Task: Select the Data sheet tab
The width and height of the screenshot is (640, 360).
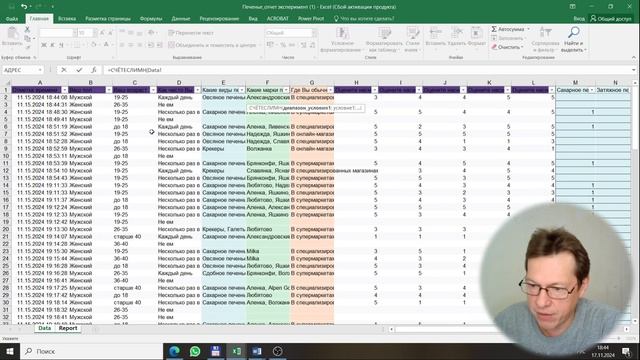Action: pos(44,328)
